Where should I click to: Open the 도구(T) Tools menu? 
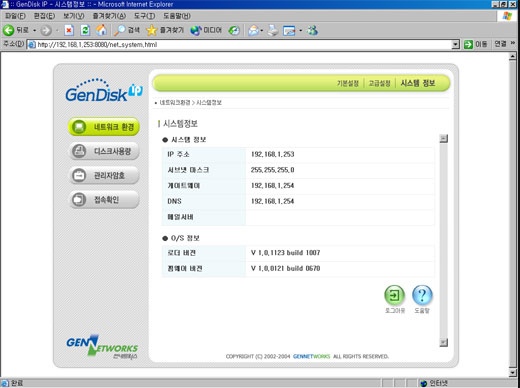[144, 16]
